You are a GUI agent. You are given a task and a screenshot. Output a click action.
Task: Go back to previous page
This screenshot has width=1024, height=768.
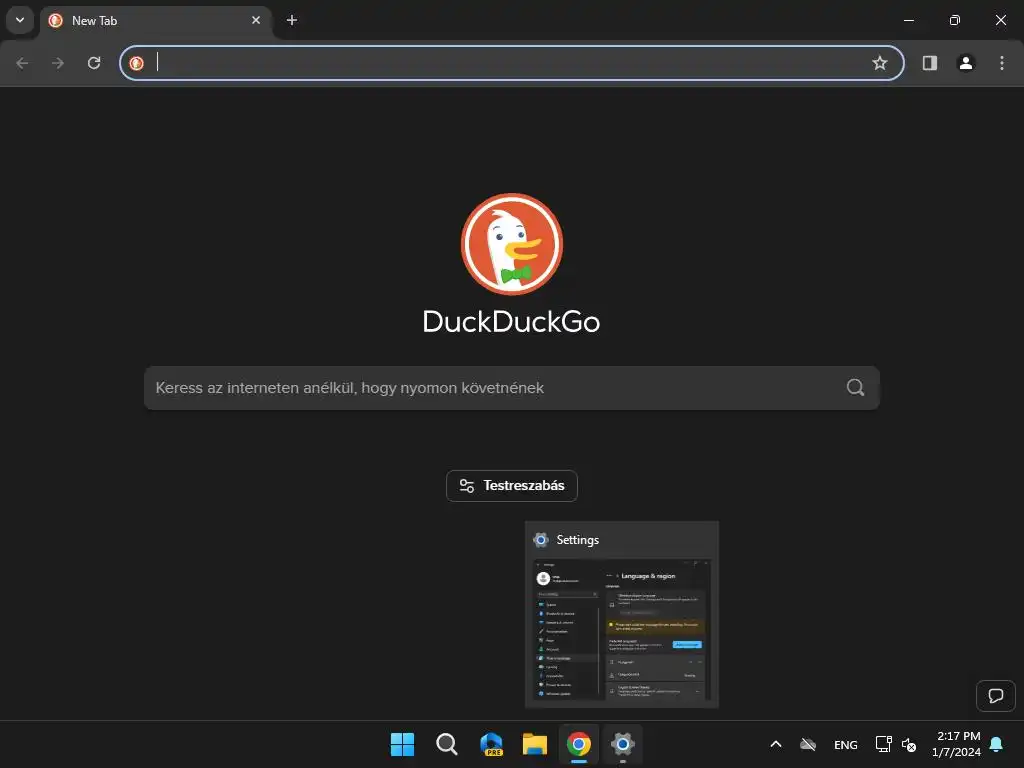22,63
